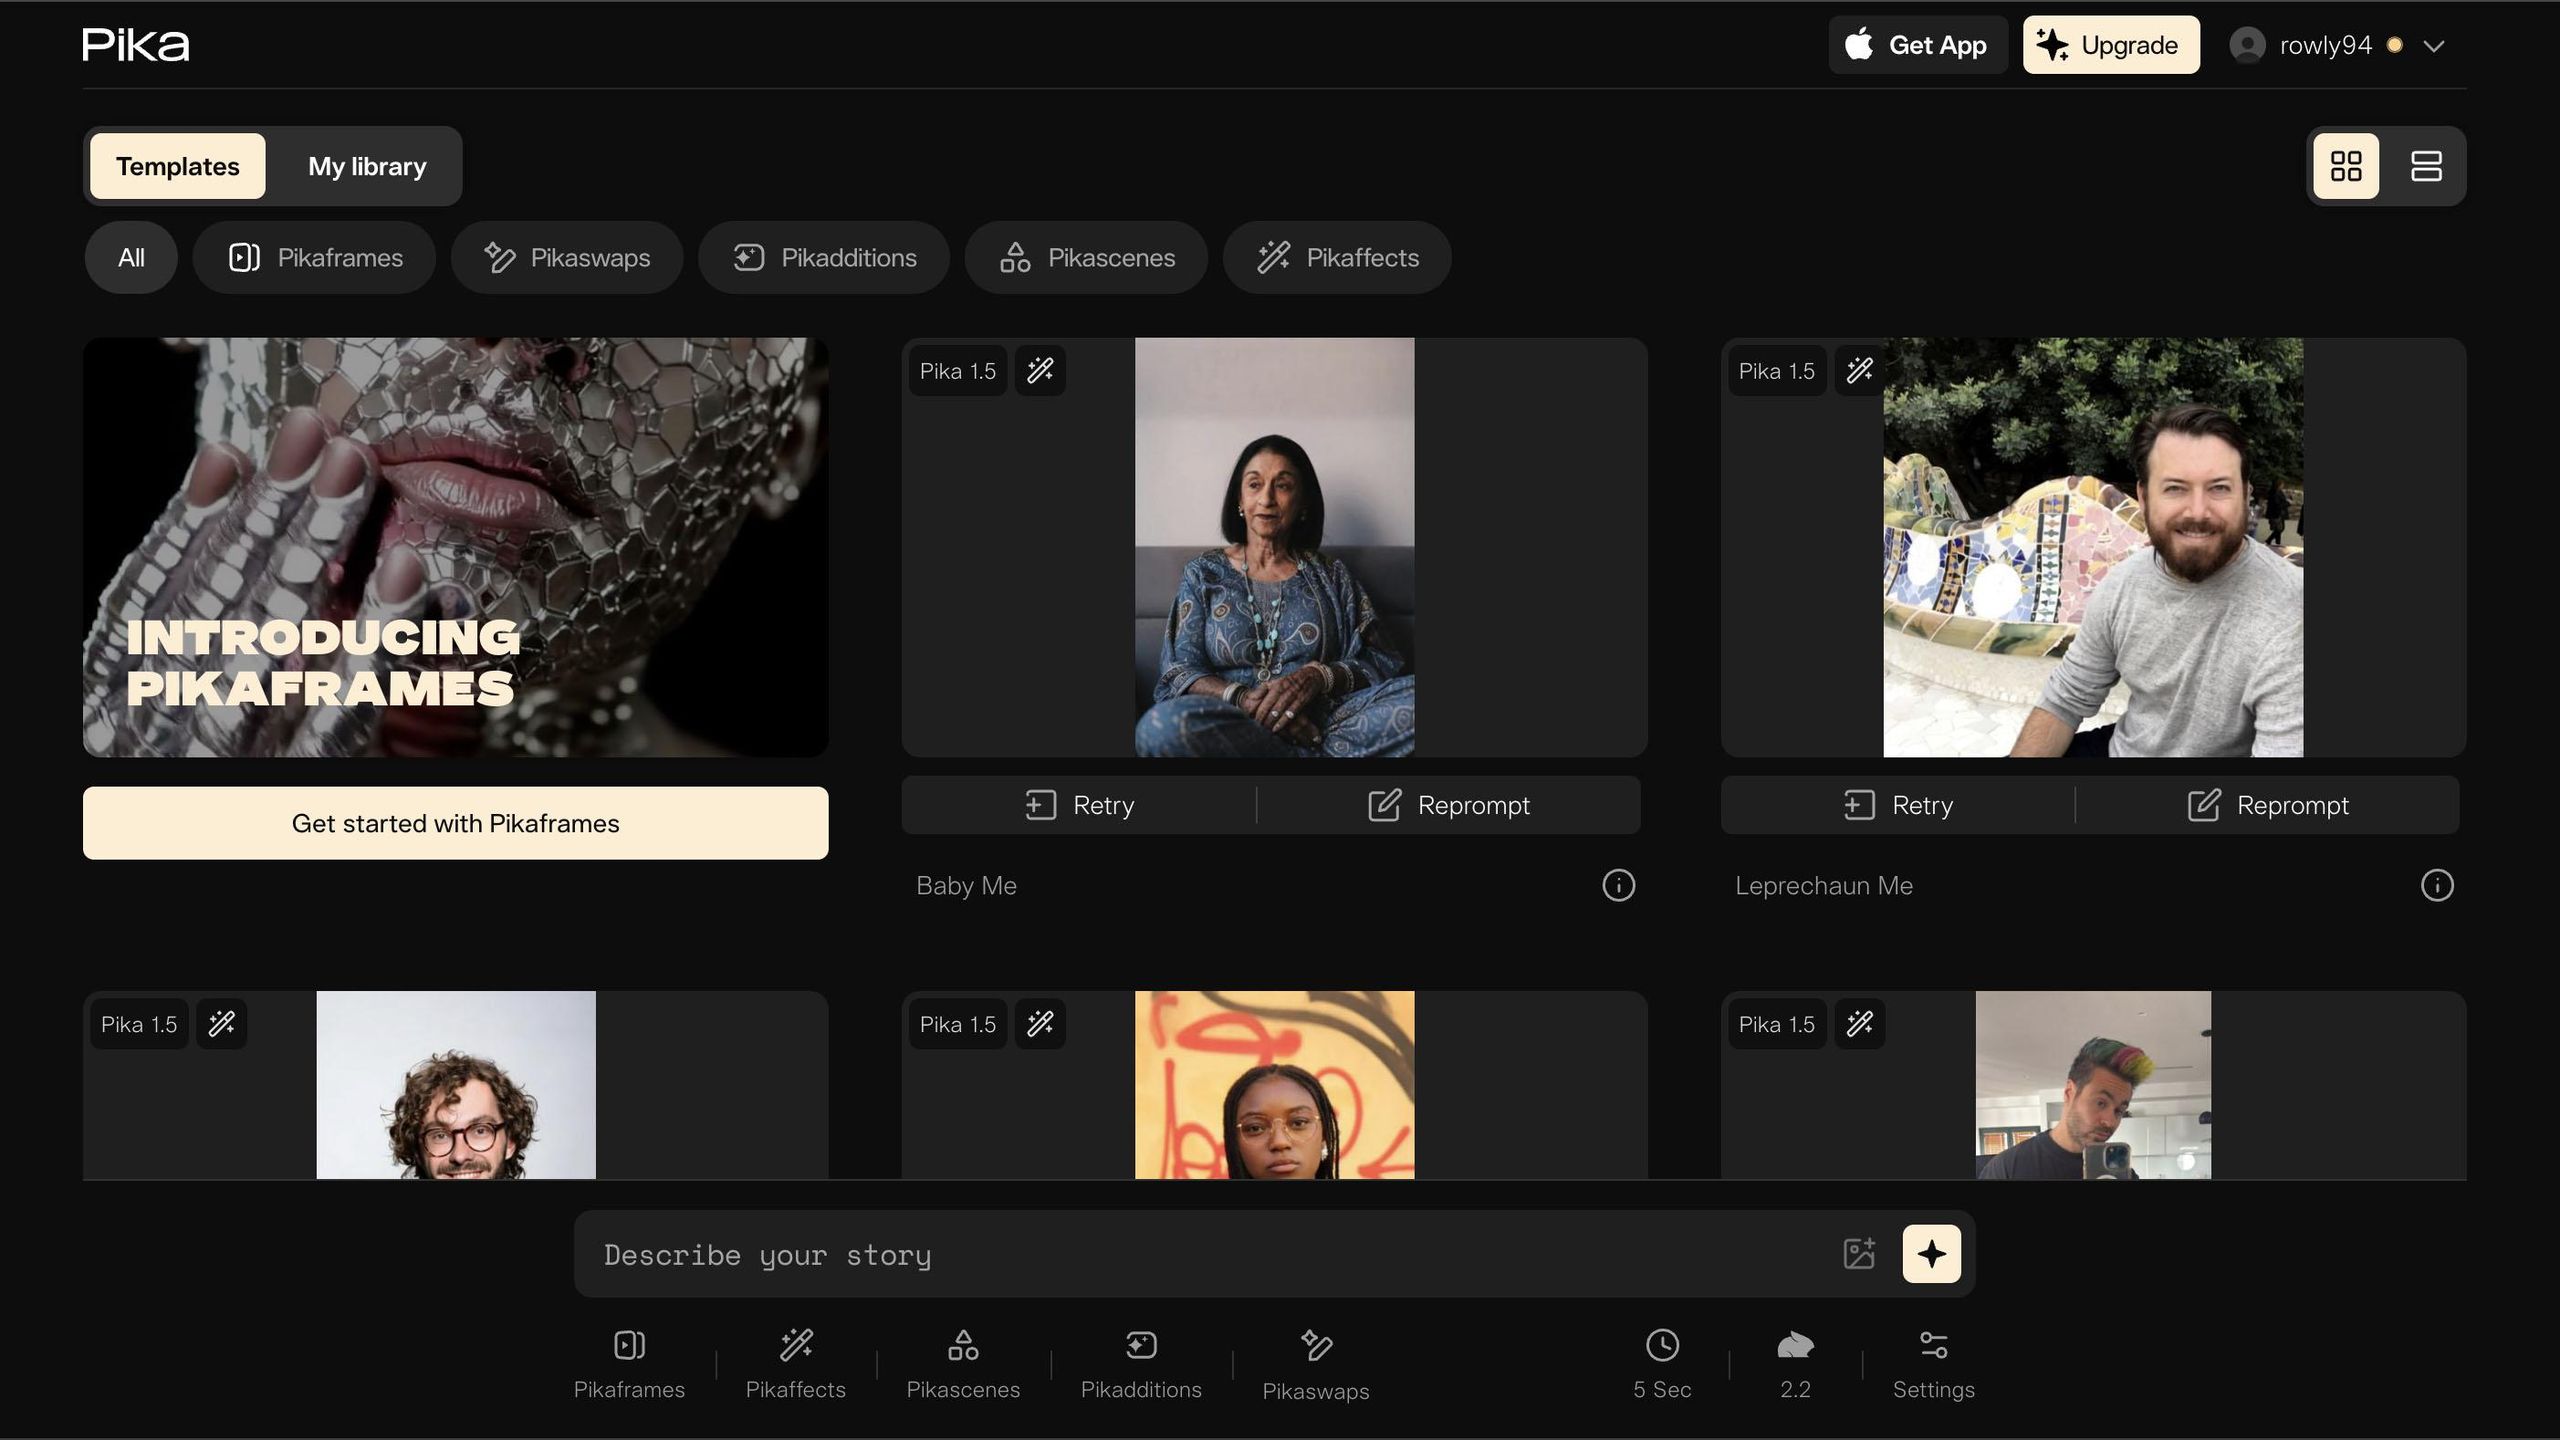
Task: Open Pikascenes from the bottom toolbar
Action: [x=962, y=1360]
